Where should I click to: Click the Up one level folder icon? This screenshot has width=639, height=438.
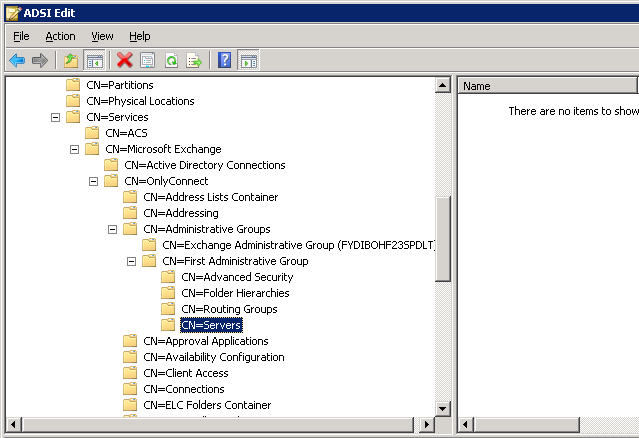[71, 61]
